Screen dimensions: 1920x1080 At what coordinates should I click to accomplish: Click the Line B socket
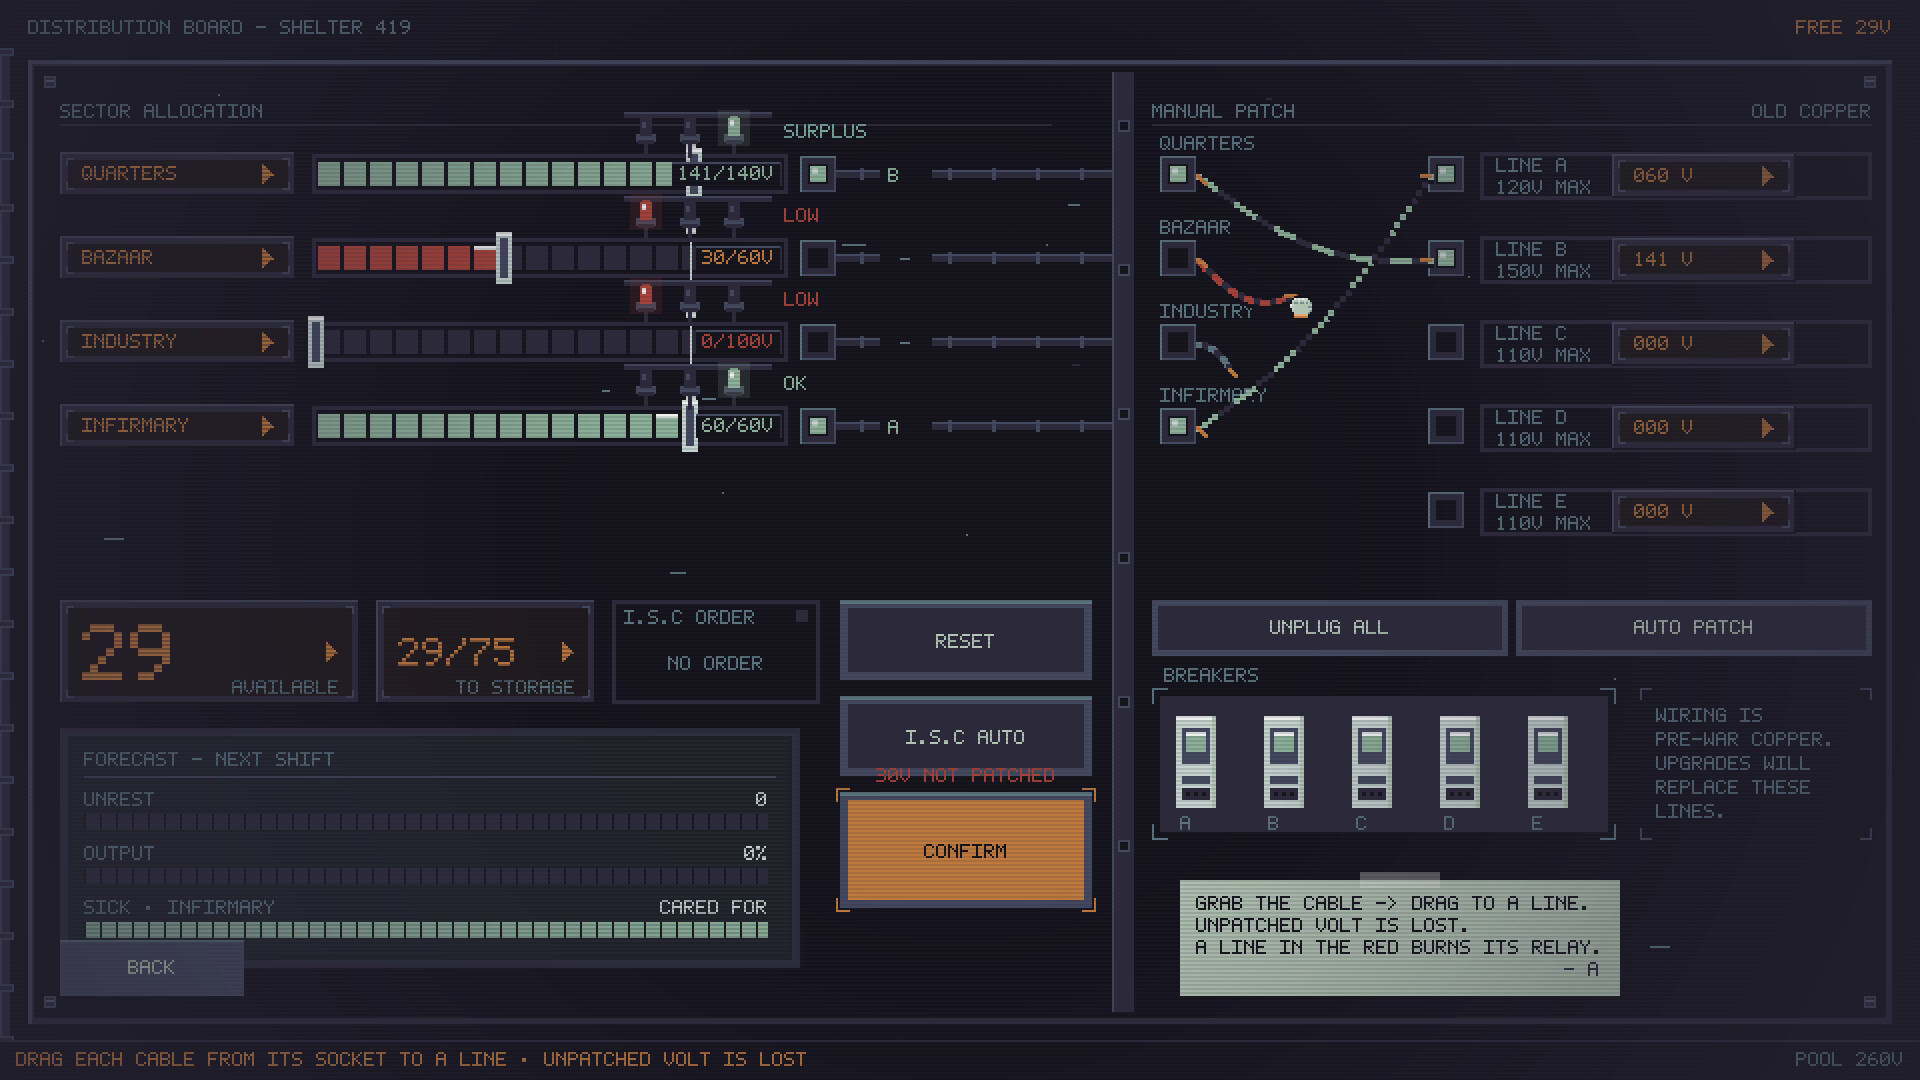(x=1446, y=259)
